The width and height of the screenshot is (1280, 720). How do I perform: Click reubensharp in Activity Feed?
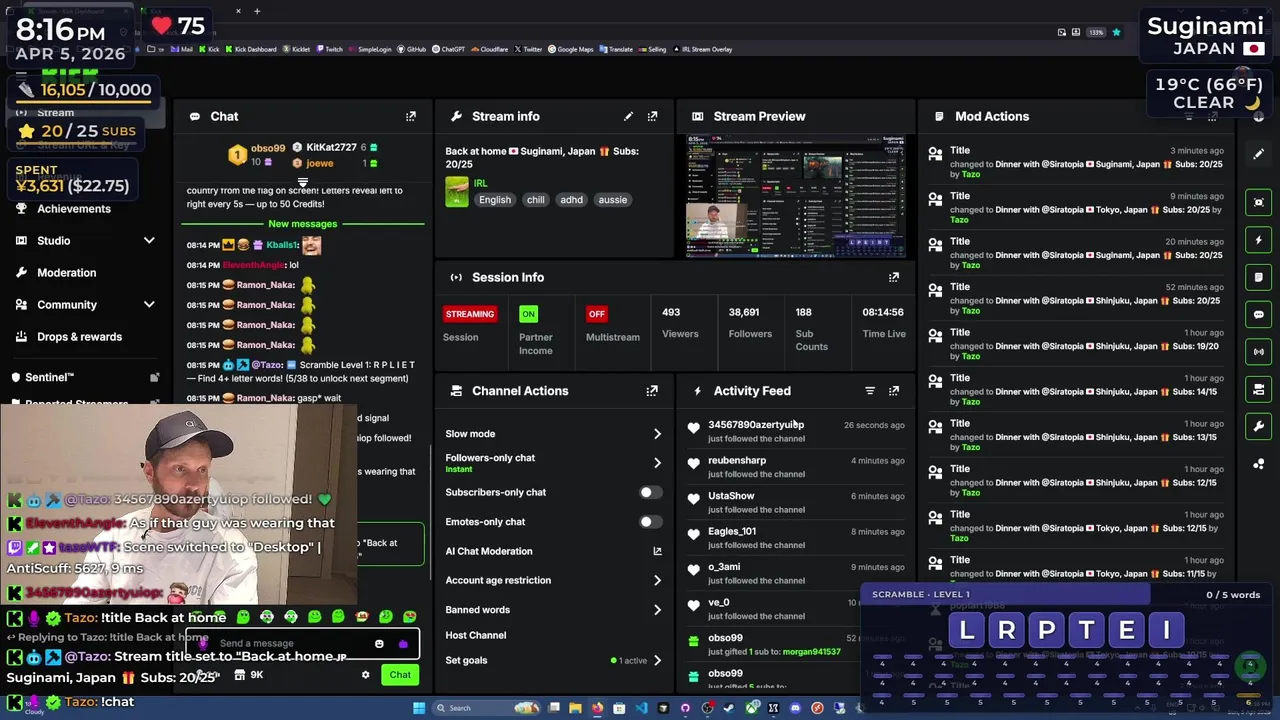[737, 461]
